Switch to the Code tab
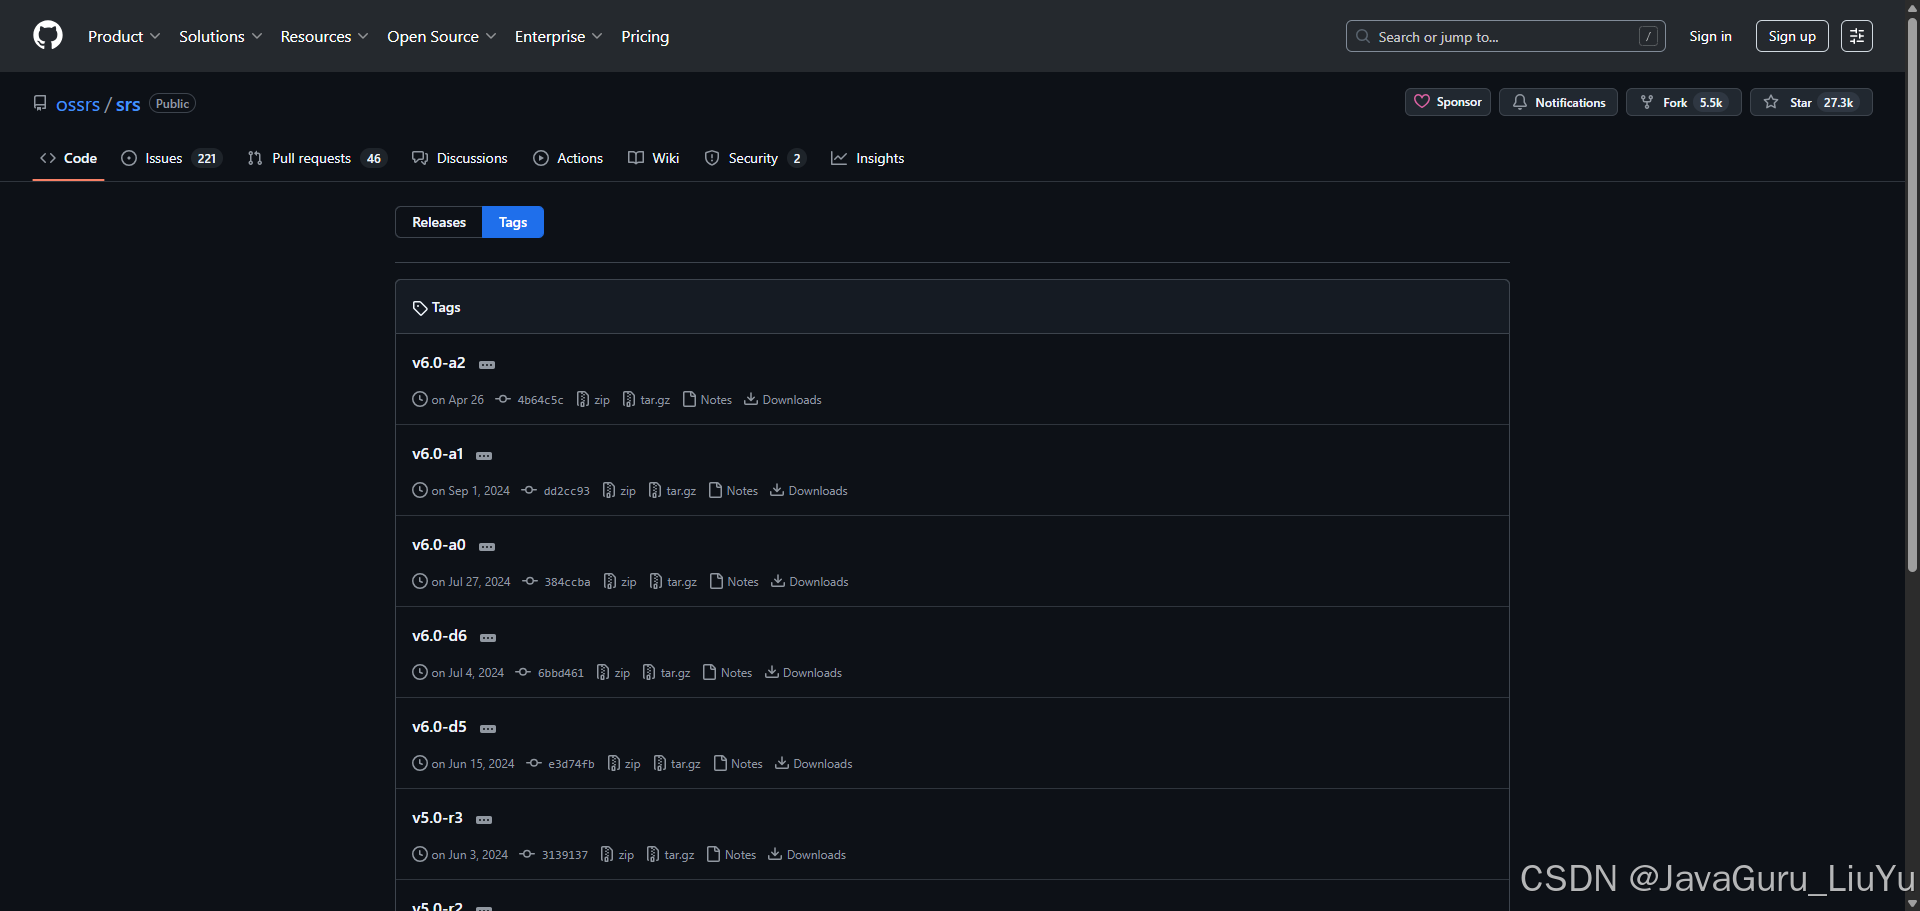The image size is (1920, 911). click(68, 158)
